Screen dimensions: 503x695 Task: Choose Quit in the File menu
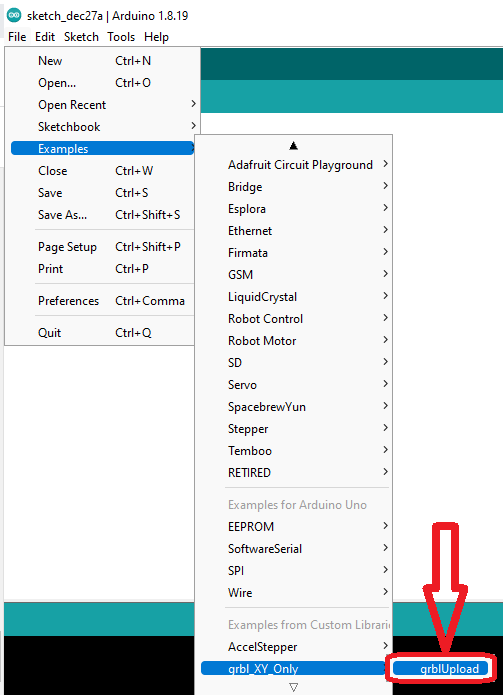102,332
